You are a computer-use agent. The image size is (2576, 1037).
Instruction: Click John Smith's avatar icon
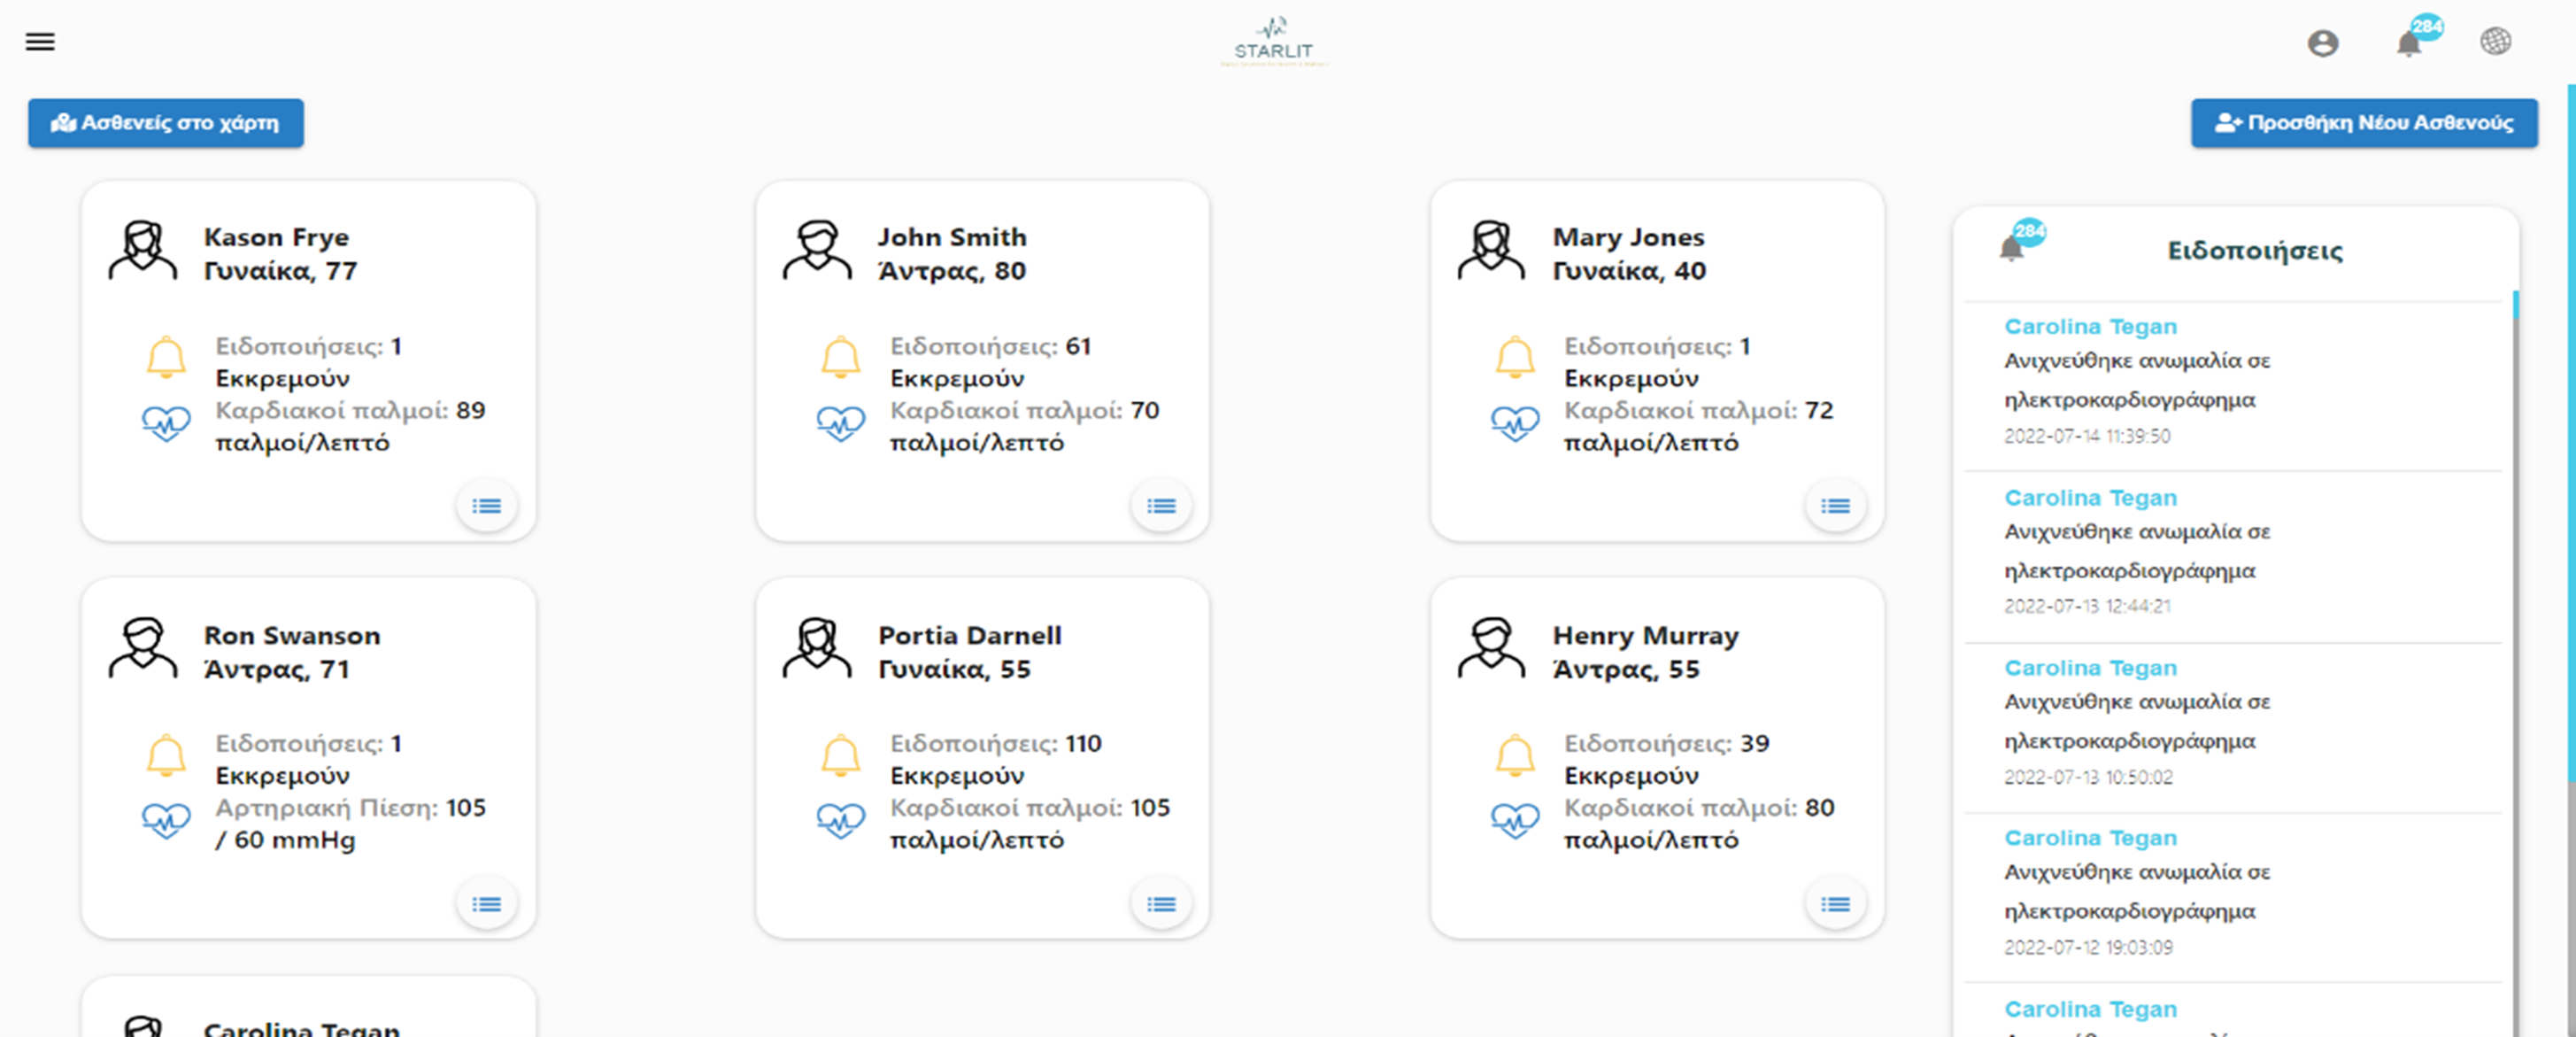tap(818, 251)
